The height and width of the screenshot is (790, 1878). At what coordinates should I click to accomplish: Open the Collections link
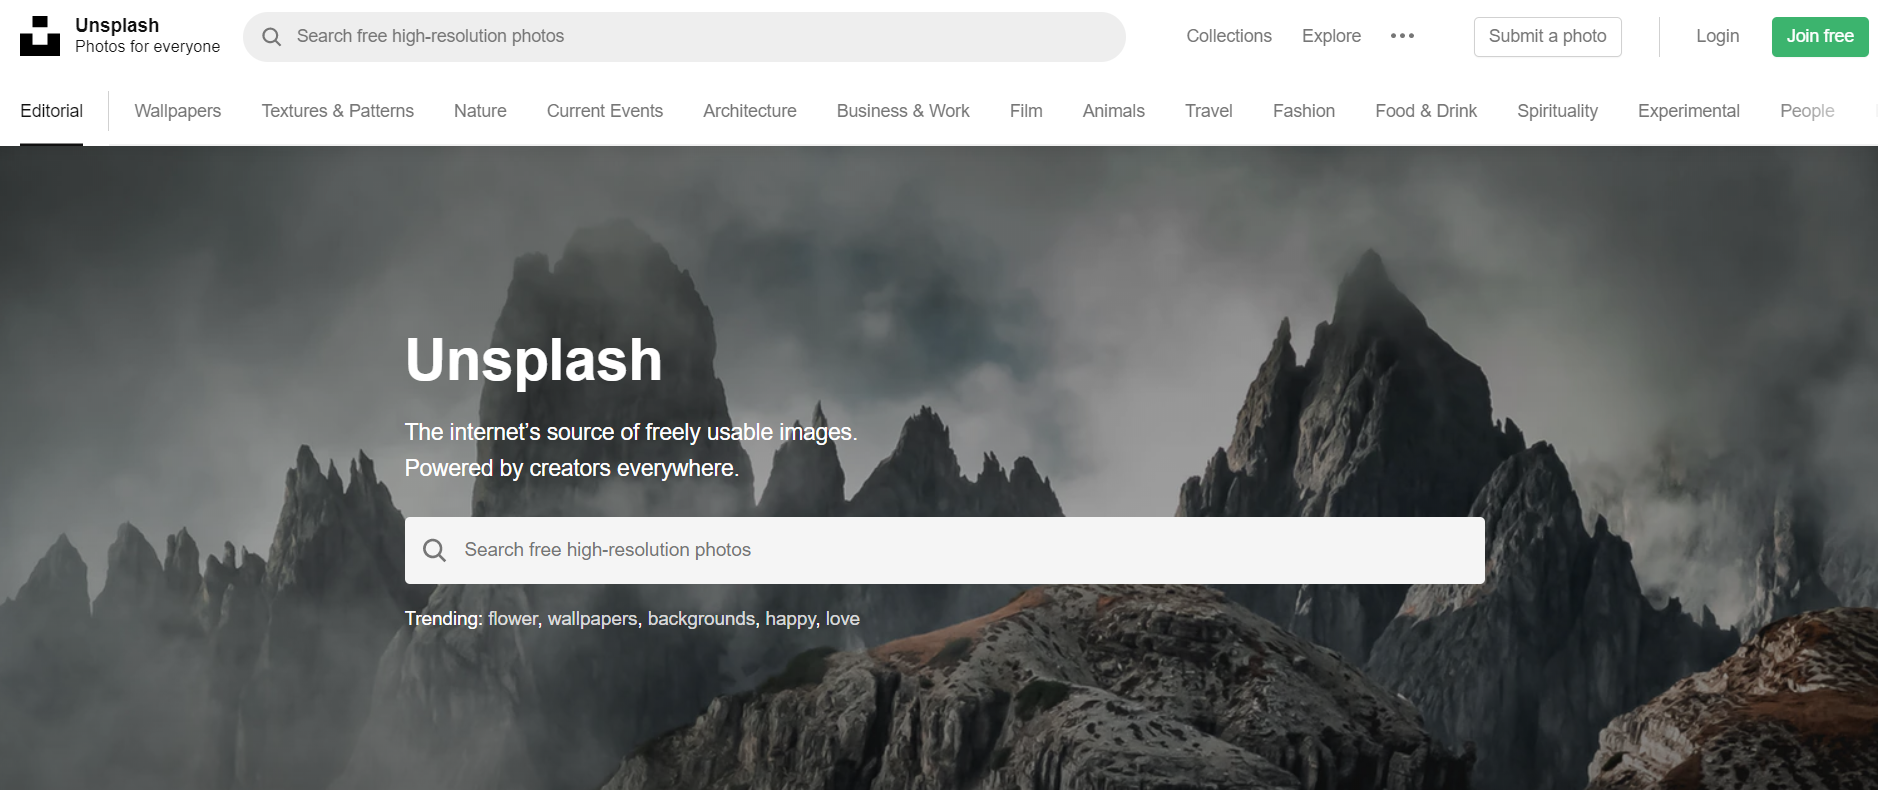click(1229, 36)
